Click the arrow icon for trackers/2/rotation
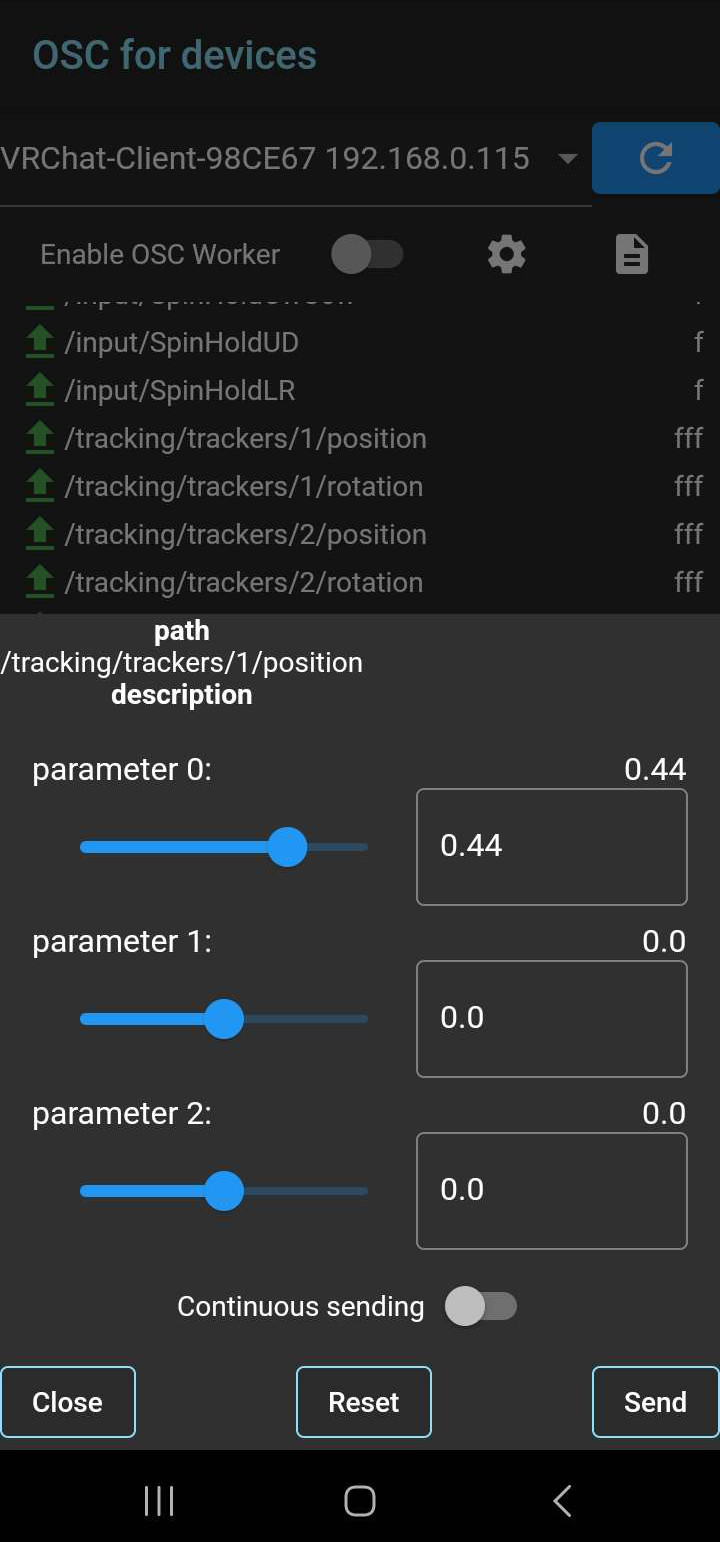Viewport: 720px width, 1542px height. point(39,583)
